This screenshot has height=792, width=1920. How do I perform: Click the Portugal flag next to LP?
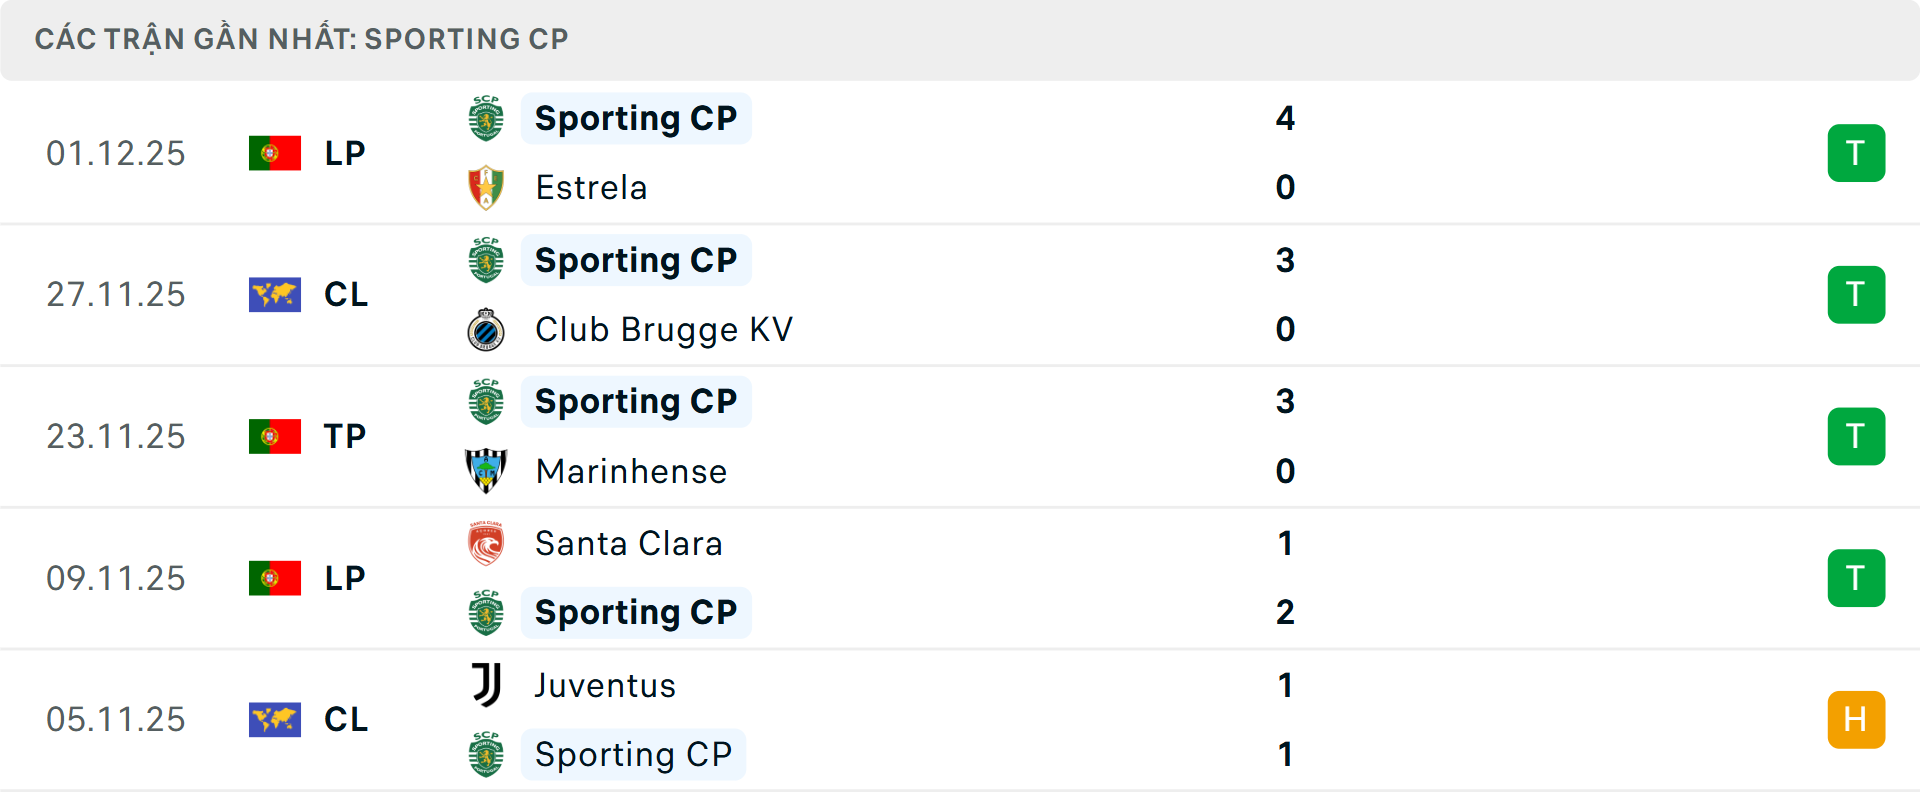tap(275, 152)
